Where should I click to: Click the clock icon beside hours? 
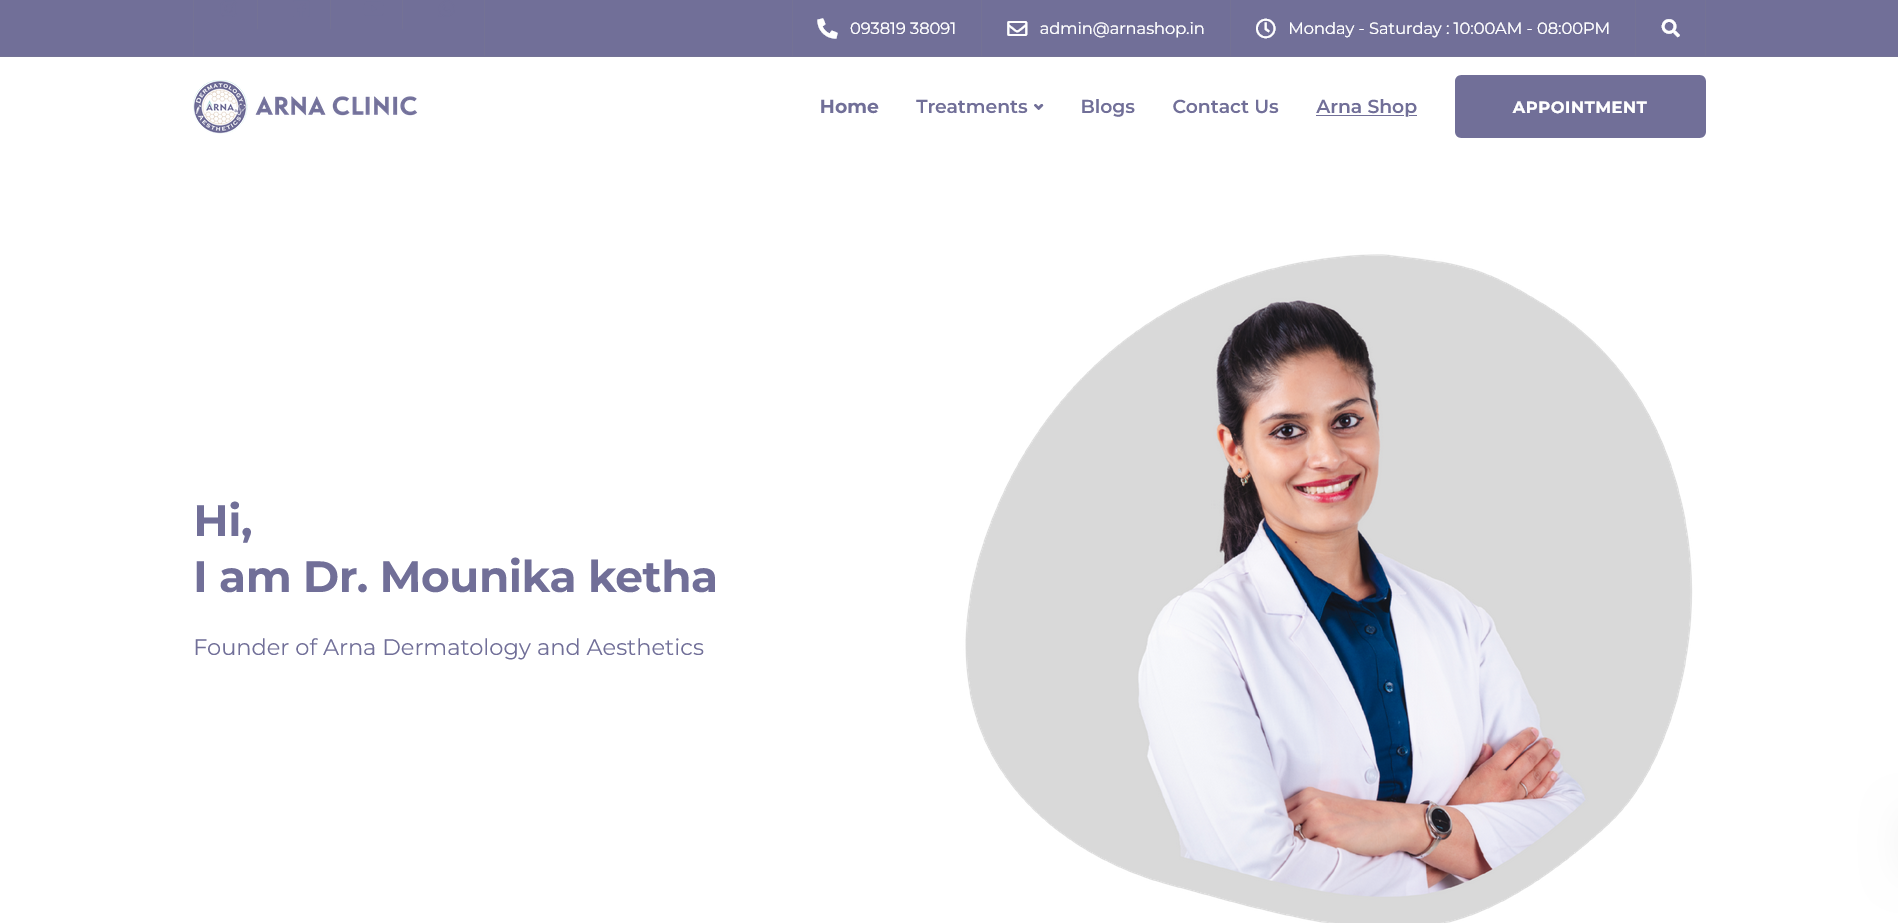tap(1266, 28)
